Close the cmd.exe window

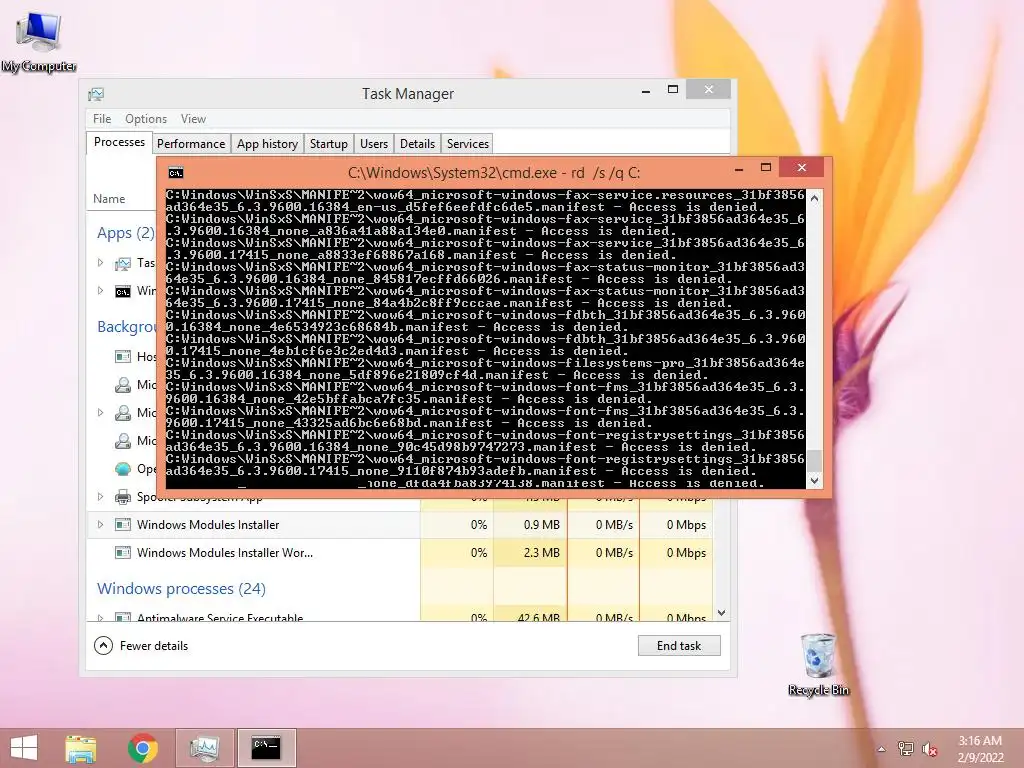802,167
